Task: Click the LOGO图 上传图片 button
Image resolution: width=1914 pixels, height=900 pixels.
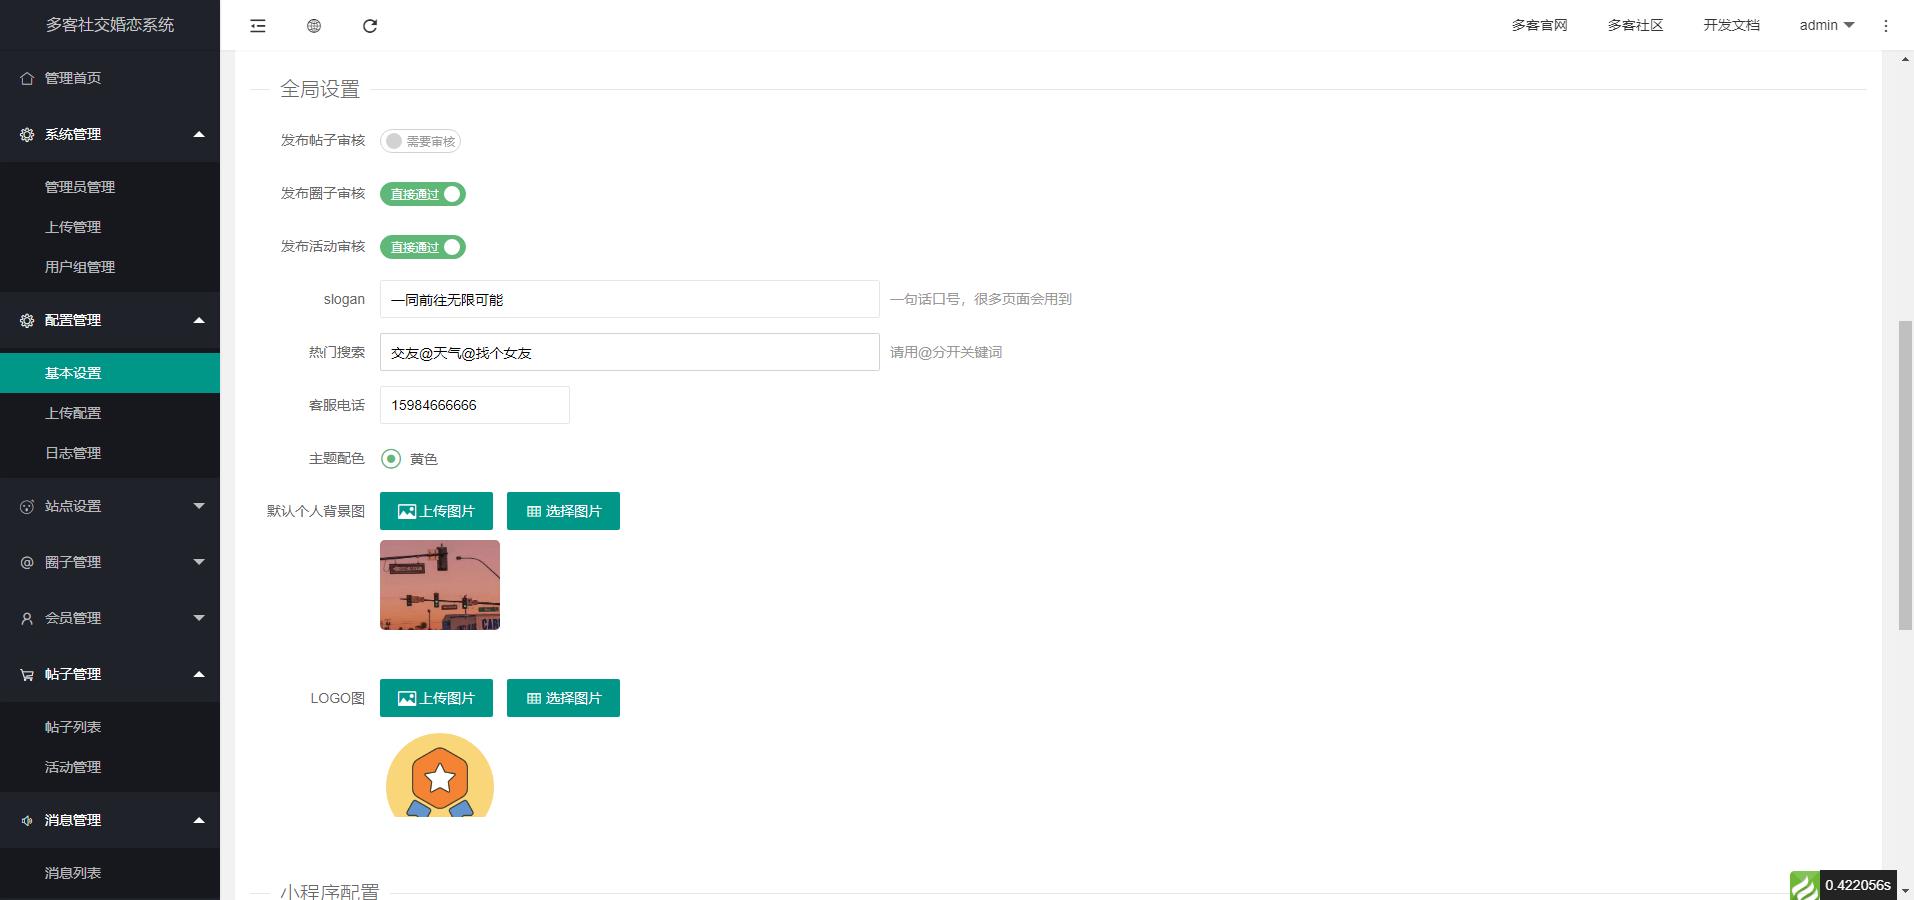Action: tap(436, 698)
